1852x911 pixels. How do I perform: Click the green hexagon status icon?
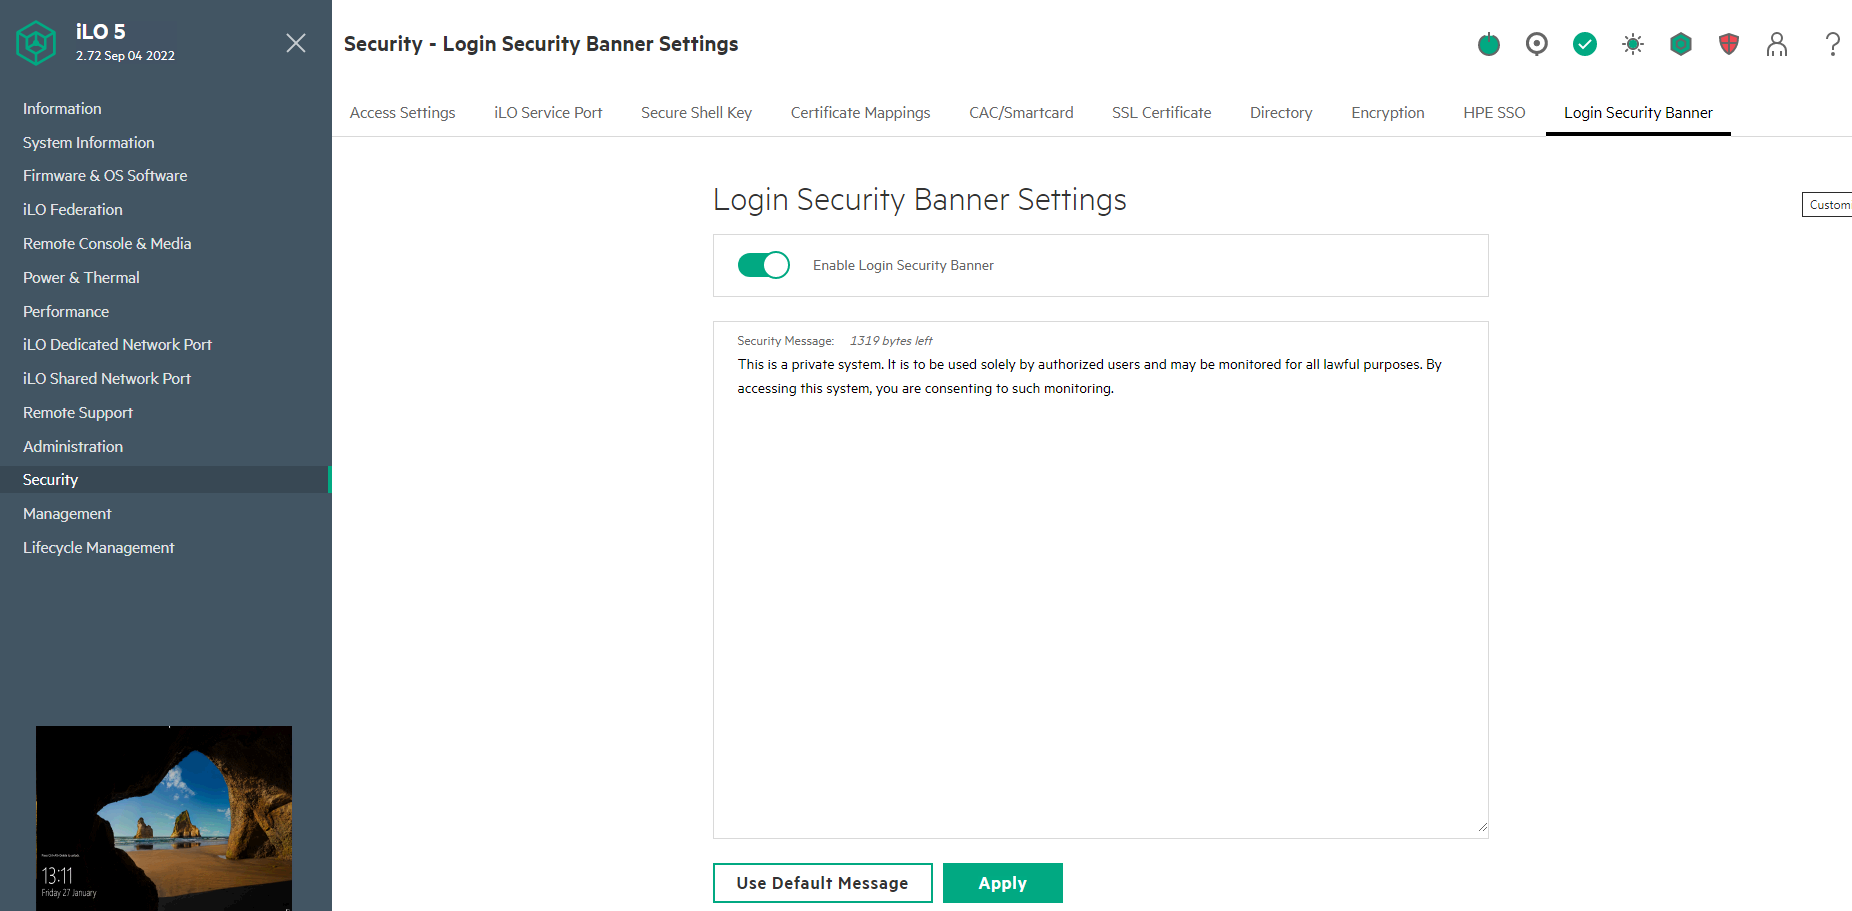(1680, 44)
